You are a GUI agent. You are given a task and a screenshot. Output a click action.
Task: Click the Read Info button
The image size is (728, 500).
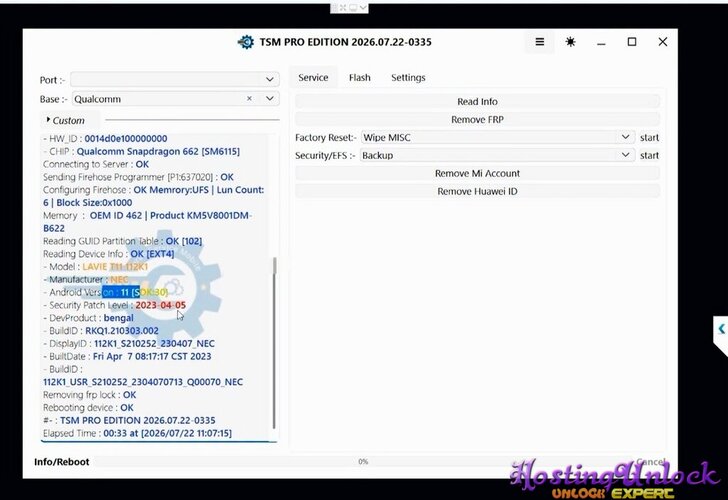coord(477,101)
